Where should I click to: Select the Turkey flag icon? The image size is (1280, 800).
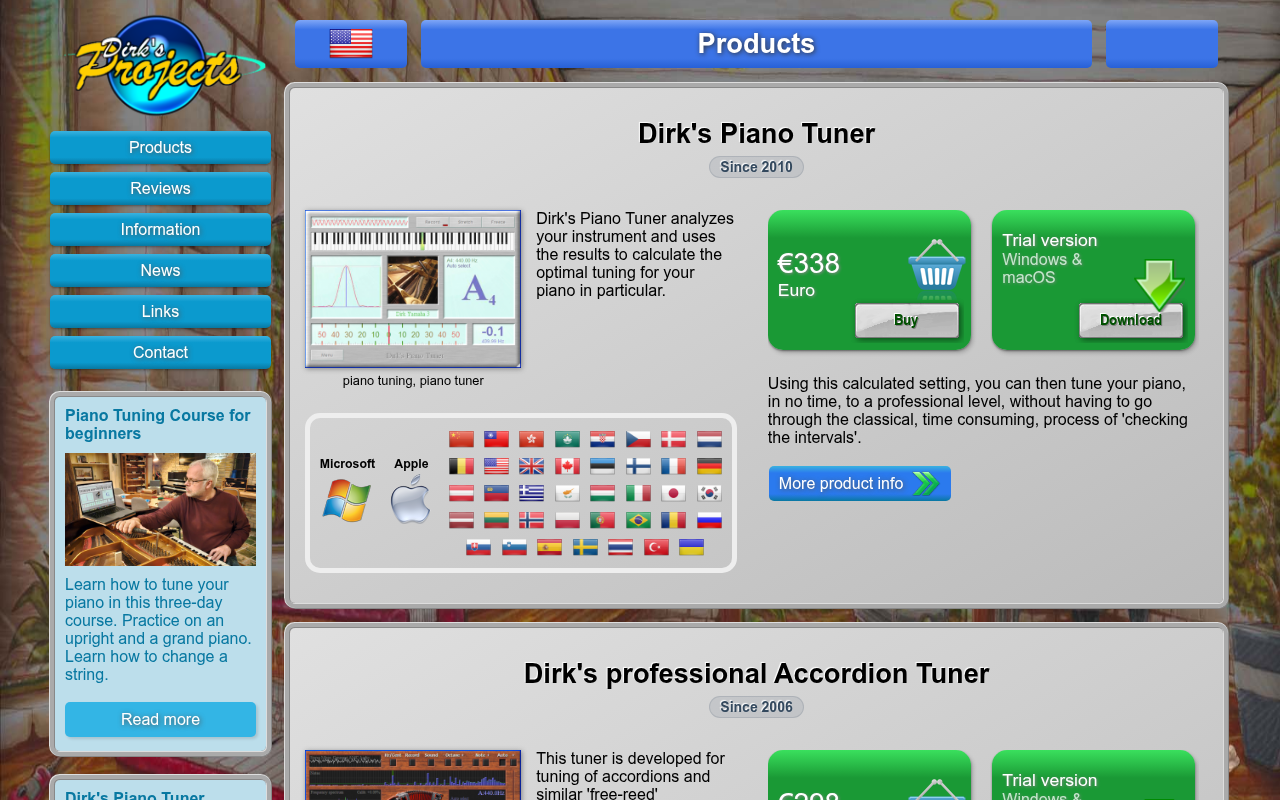(656, 547)
